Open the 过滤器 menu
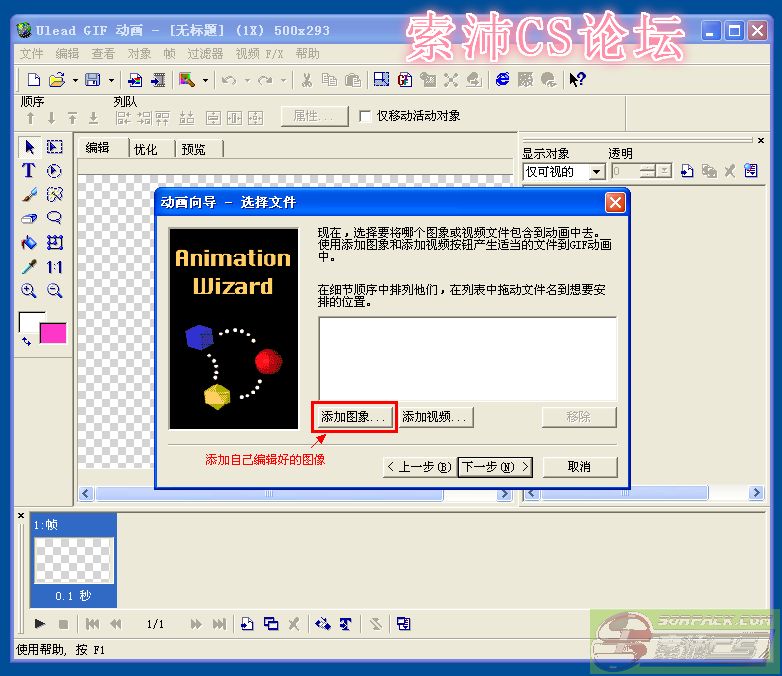 pos(205,53)
